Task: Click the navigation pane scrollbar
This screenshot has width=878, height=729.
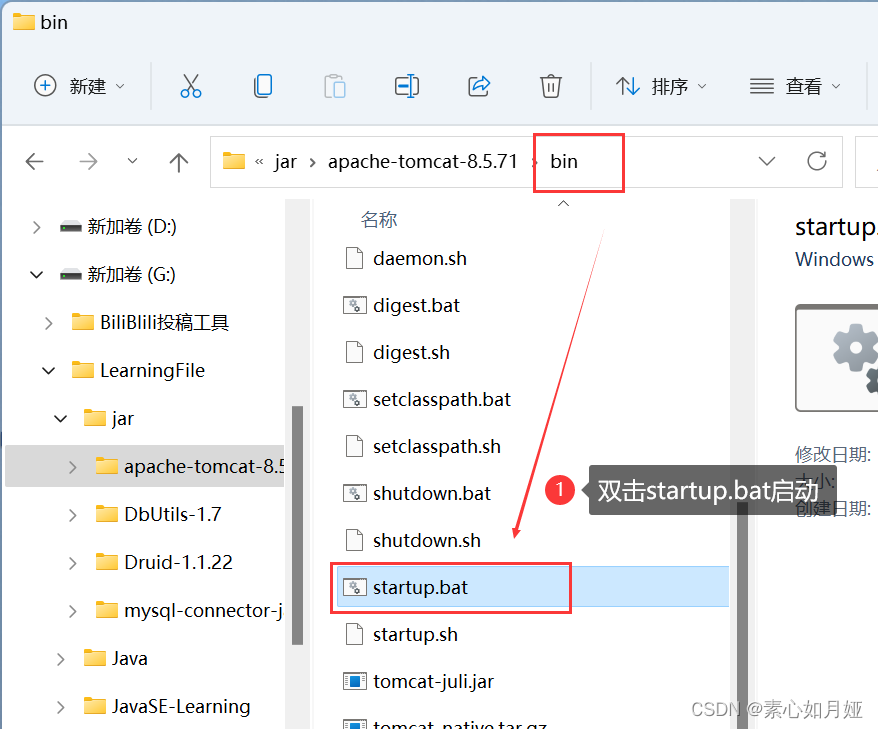Action: [x=297, y=525]
